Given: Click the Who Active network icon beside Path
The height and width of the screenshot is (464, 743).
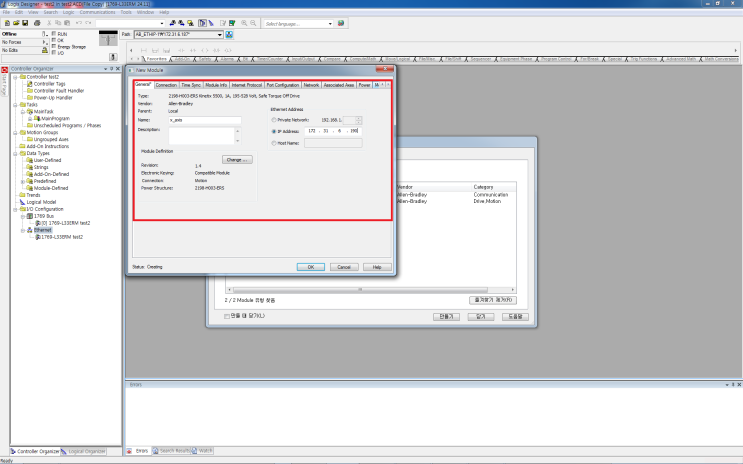Looking at the screenshot, I should click(229, 35).
